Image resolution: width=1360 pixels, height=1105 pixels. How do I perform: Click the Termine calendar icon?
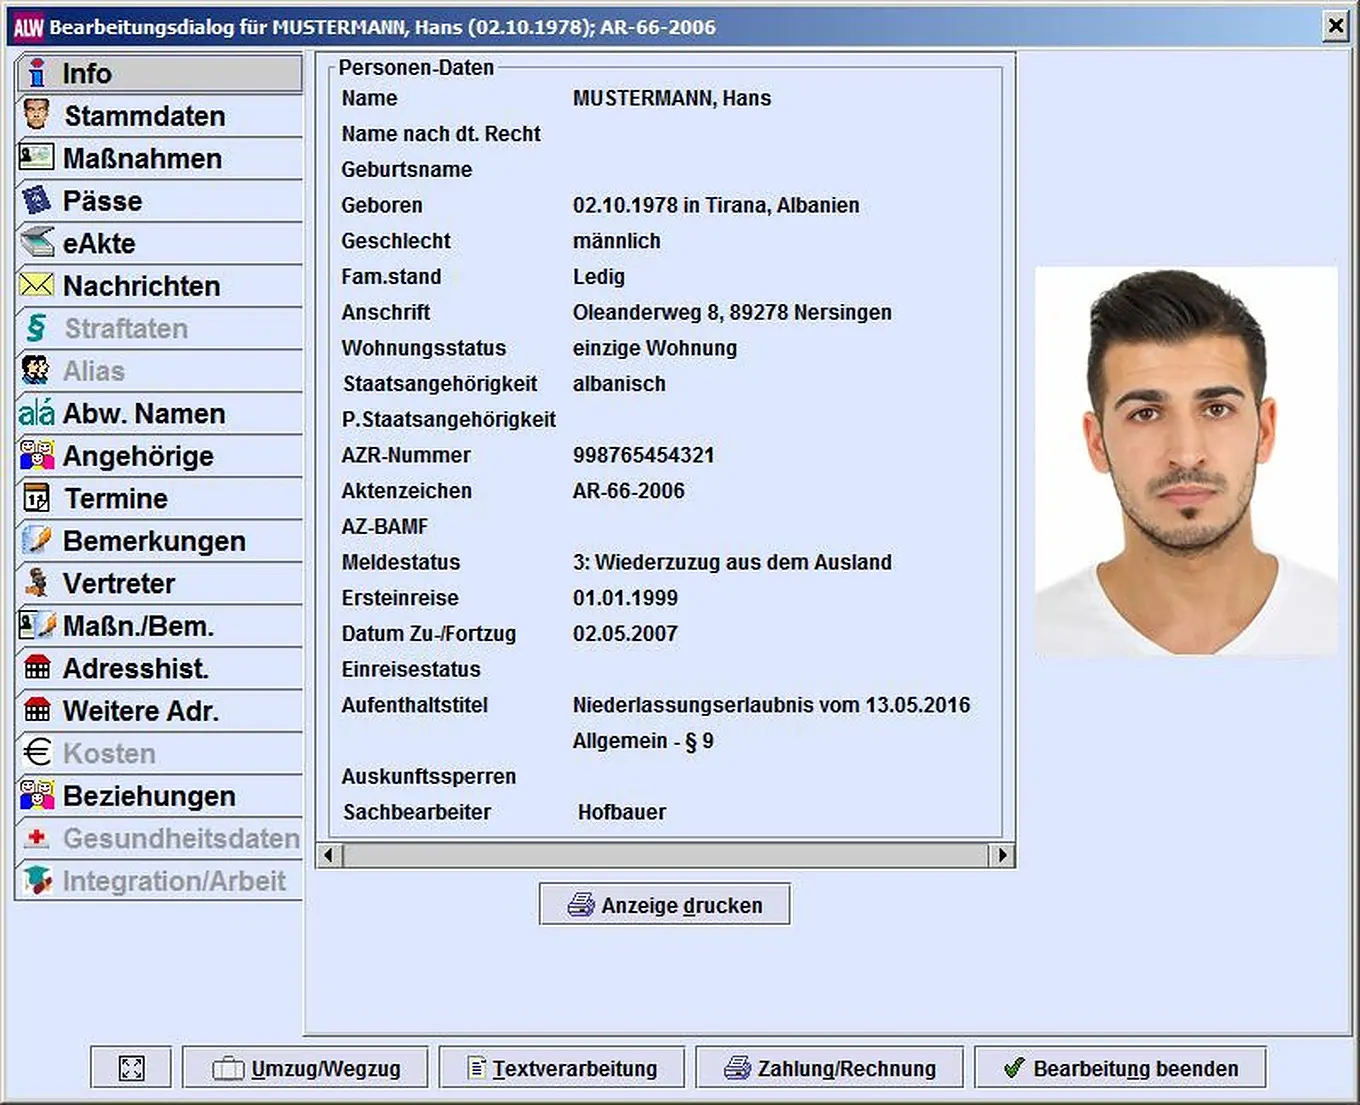click(37, 498)
